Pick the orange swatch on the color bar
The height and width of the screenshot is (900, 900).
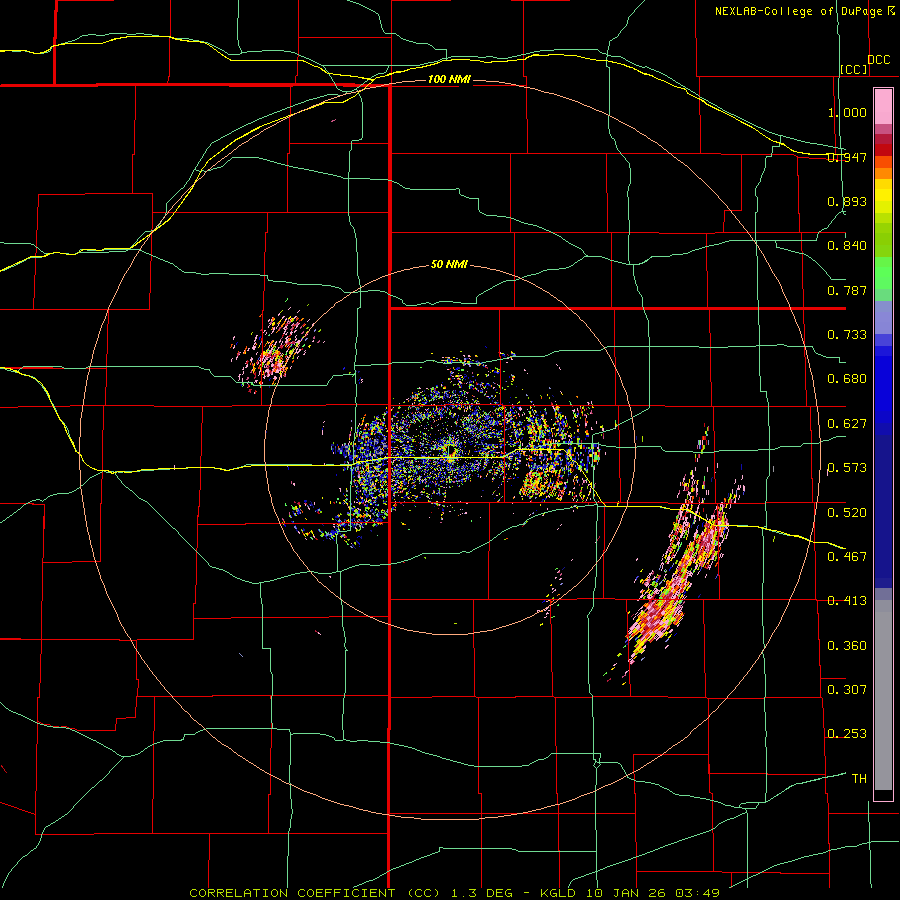[x=883, y=173]
